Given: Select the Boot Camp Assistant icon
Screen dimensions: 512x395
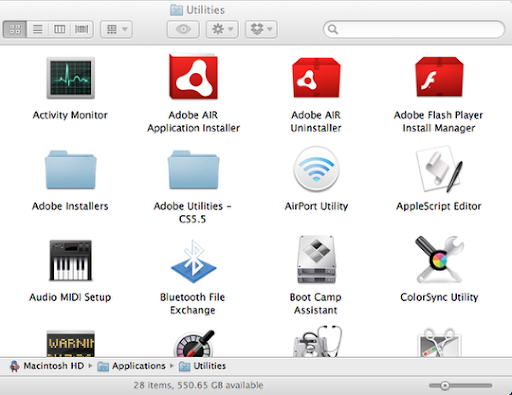Looking at the screenshot, I should 316,260.
